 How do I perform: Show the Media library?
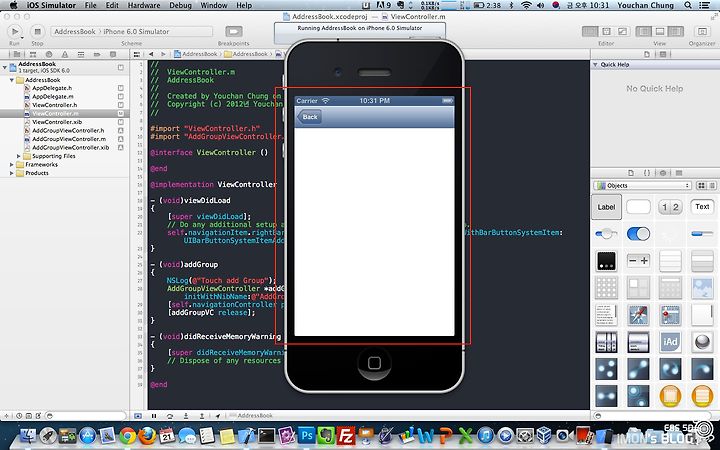click(679, 173)
